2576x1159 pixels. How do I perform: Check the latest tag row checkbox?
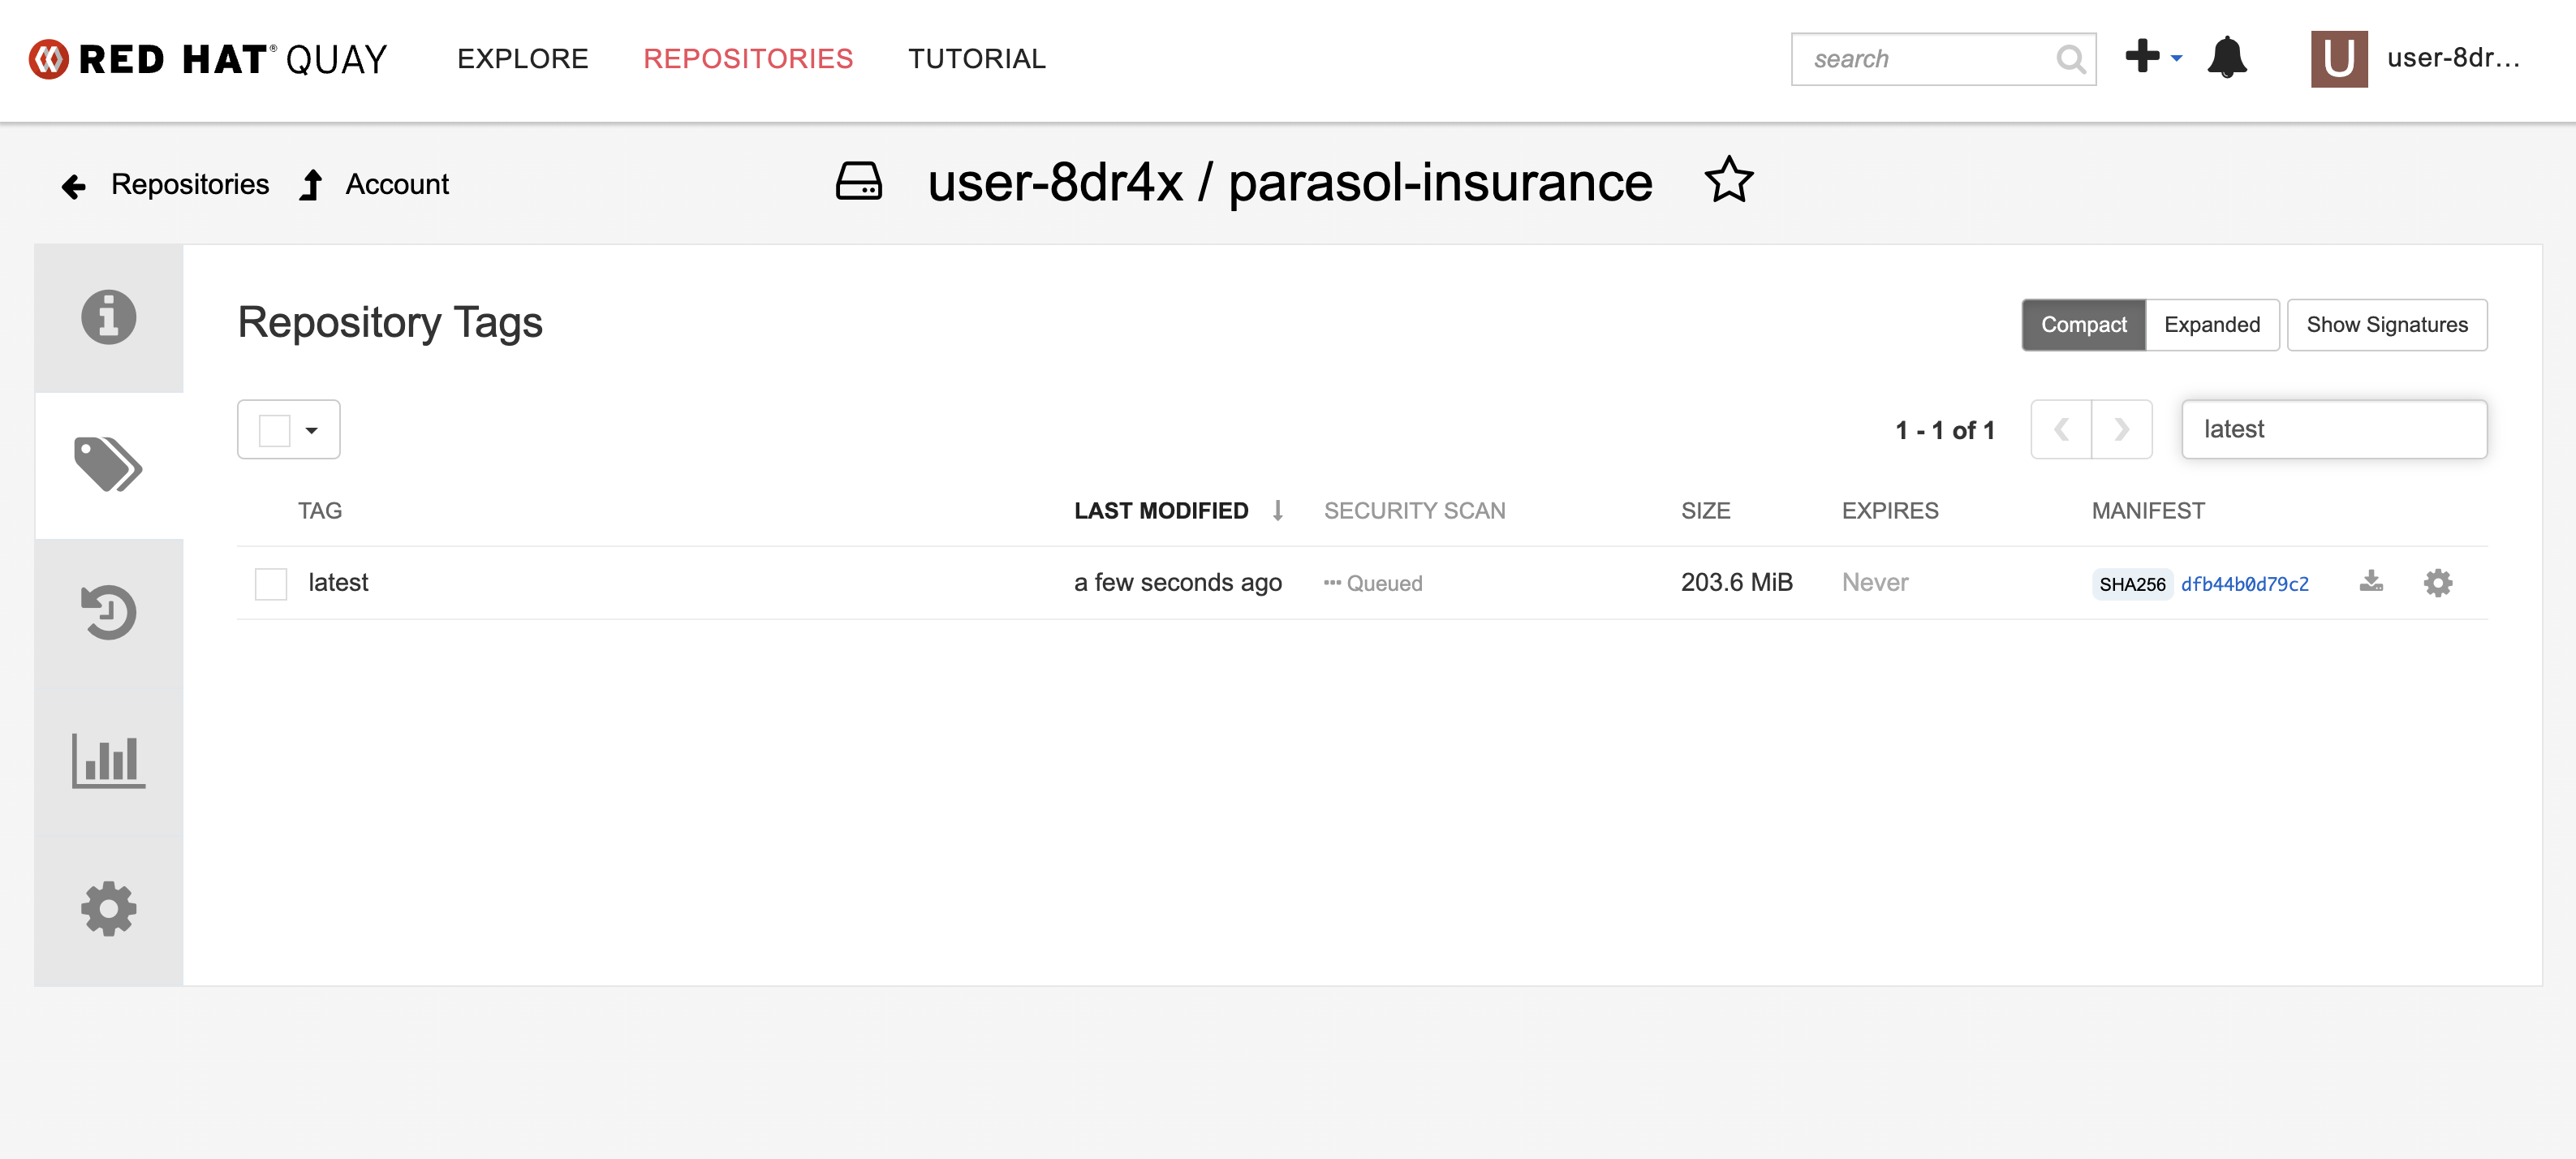pos(271,584)
